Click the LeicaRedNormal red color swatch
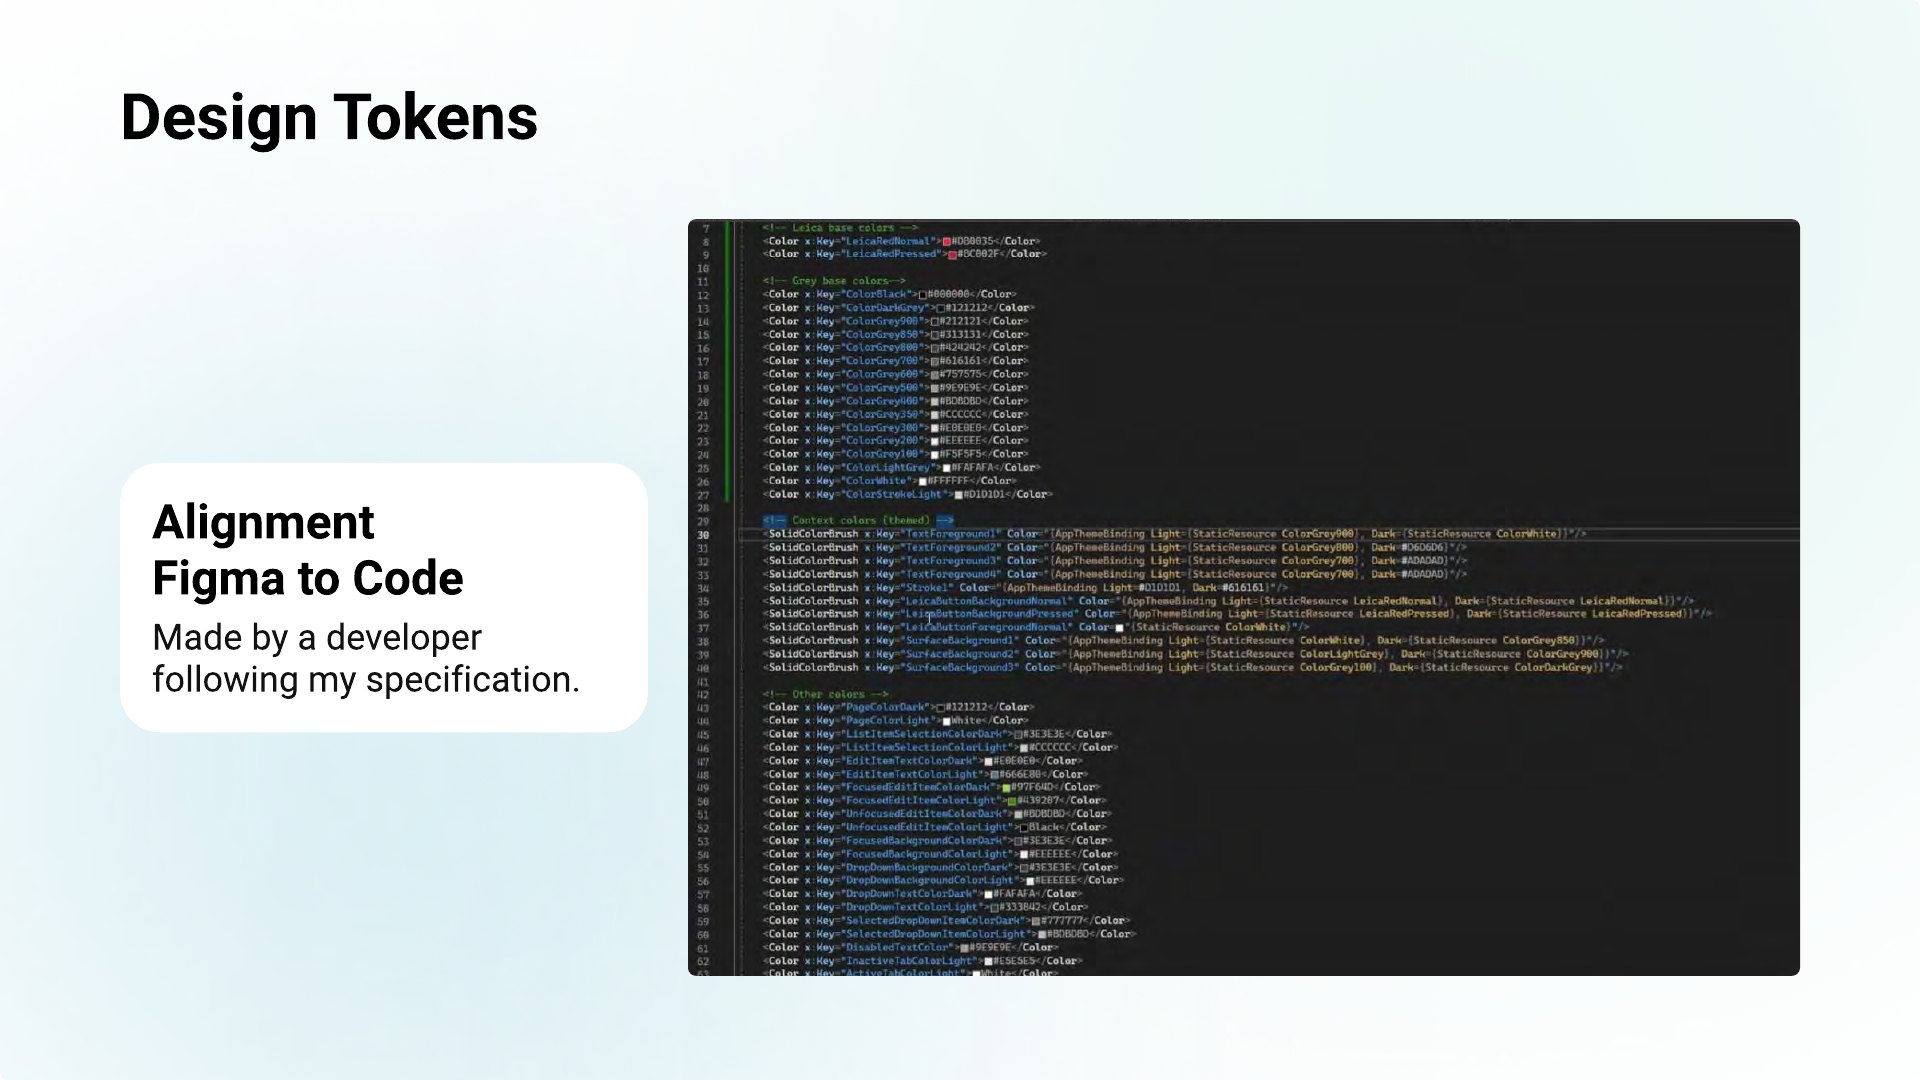 [x=946, y=241]
